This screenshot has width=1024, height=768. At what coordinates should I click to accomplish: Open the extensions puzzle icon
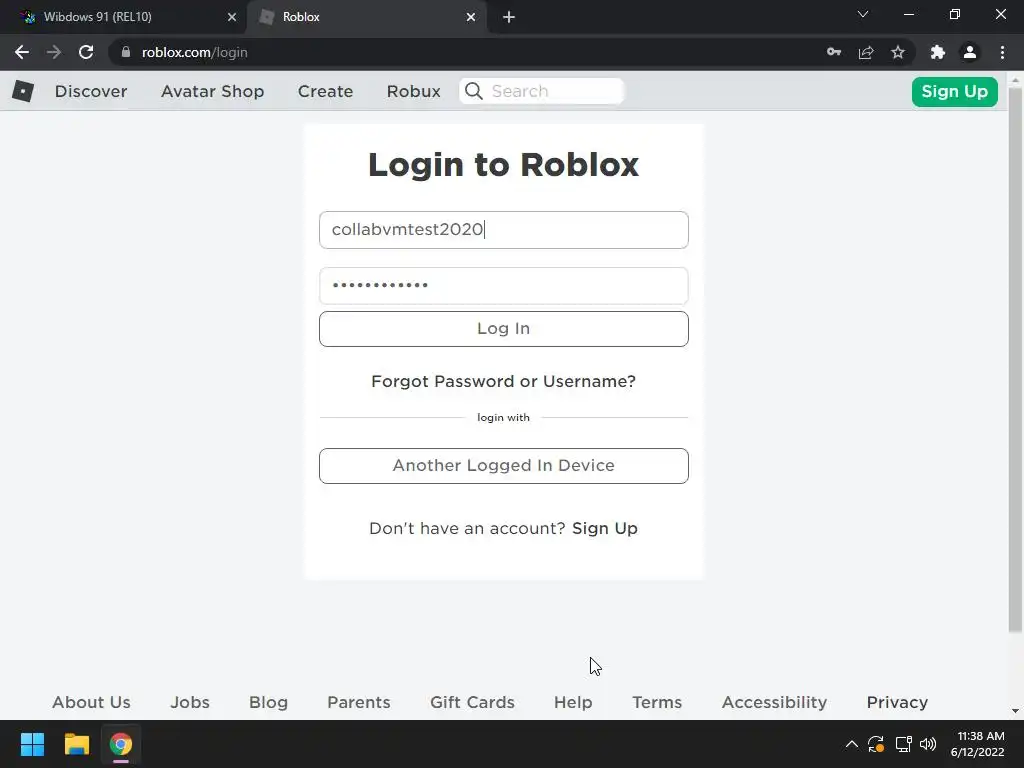pyautogui.click(x=938, y=52)
